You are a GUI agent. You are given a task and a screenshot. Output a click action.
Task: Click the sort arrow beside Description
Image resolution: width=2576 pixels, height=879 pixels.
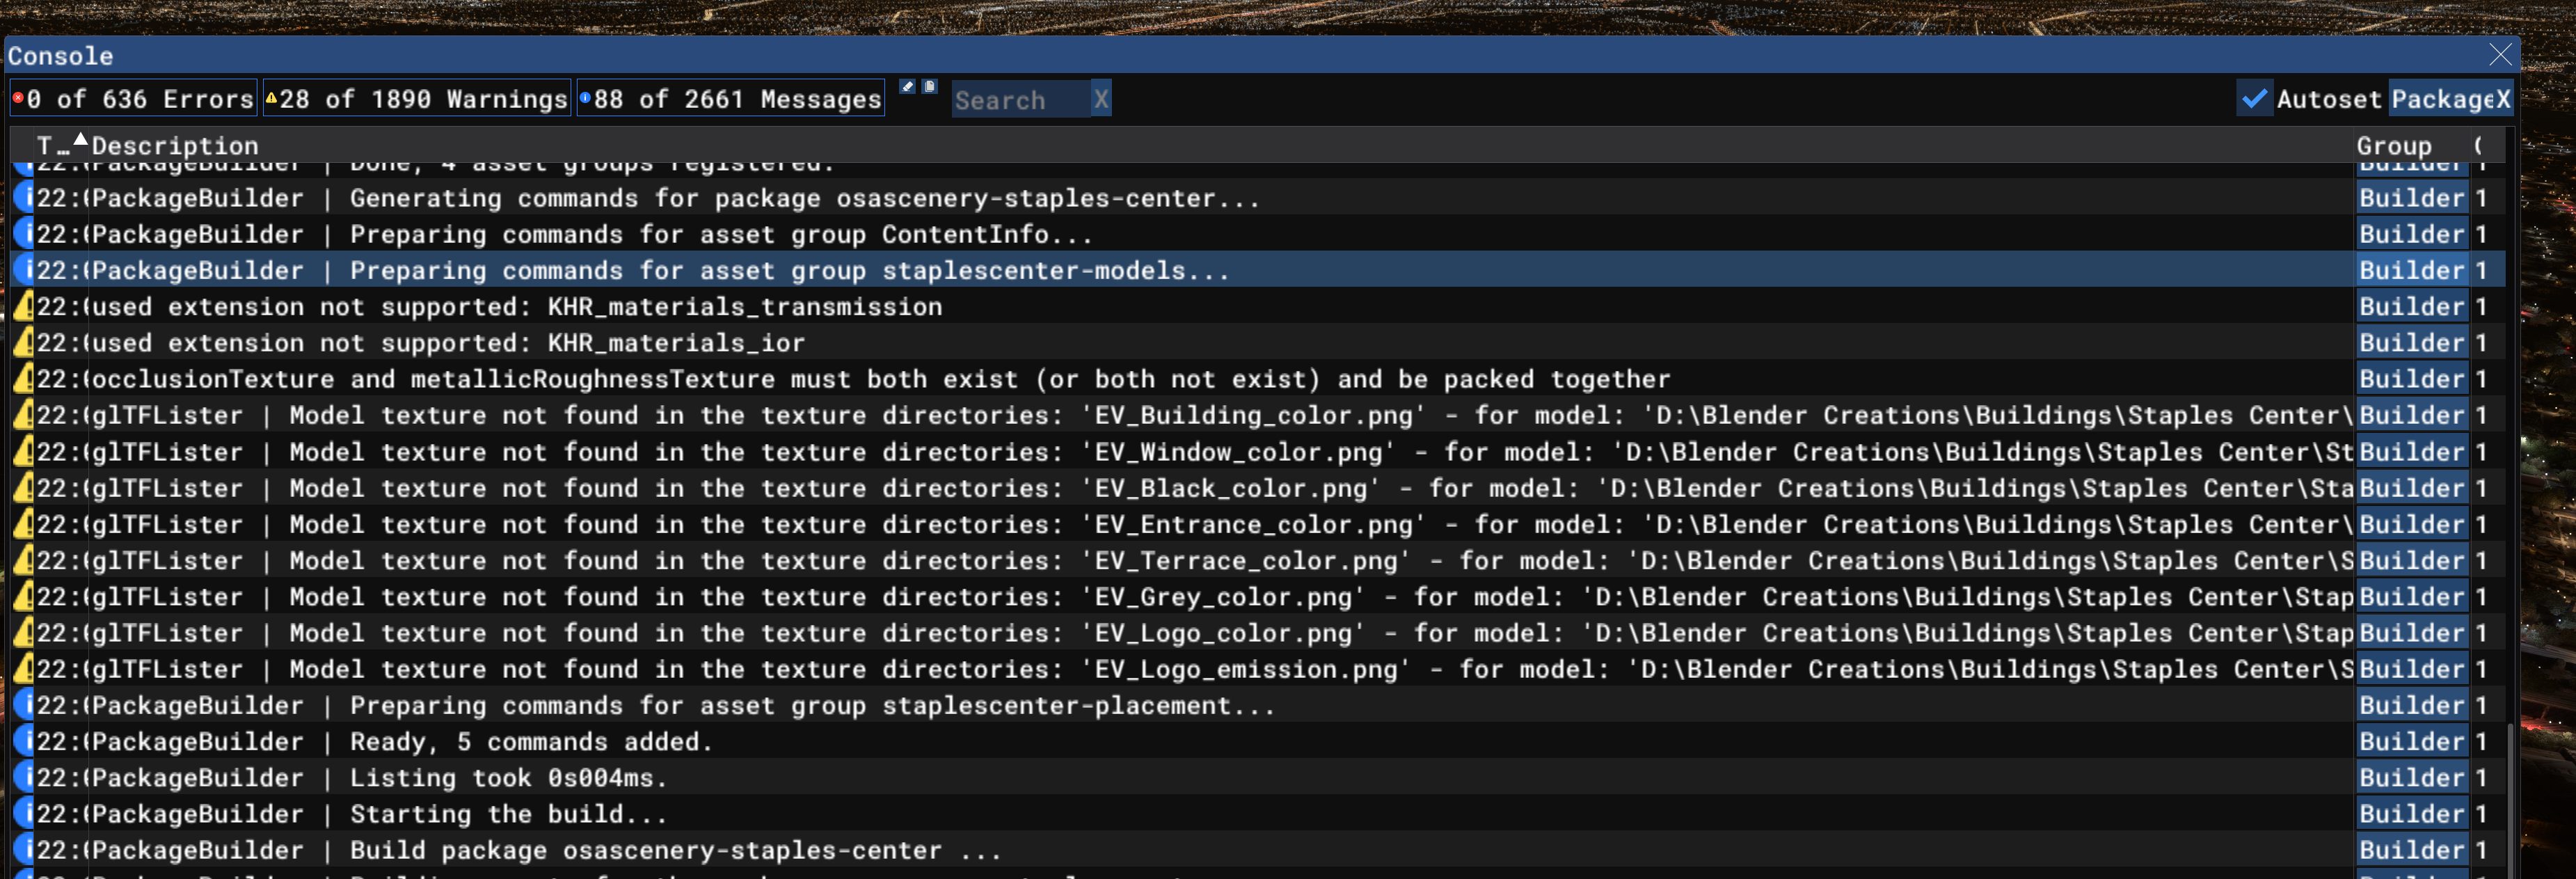(x=81, y=140)
